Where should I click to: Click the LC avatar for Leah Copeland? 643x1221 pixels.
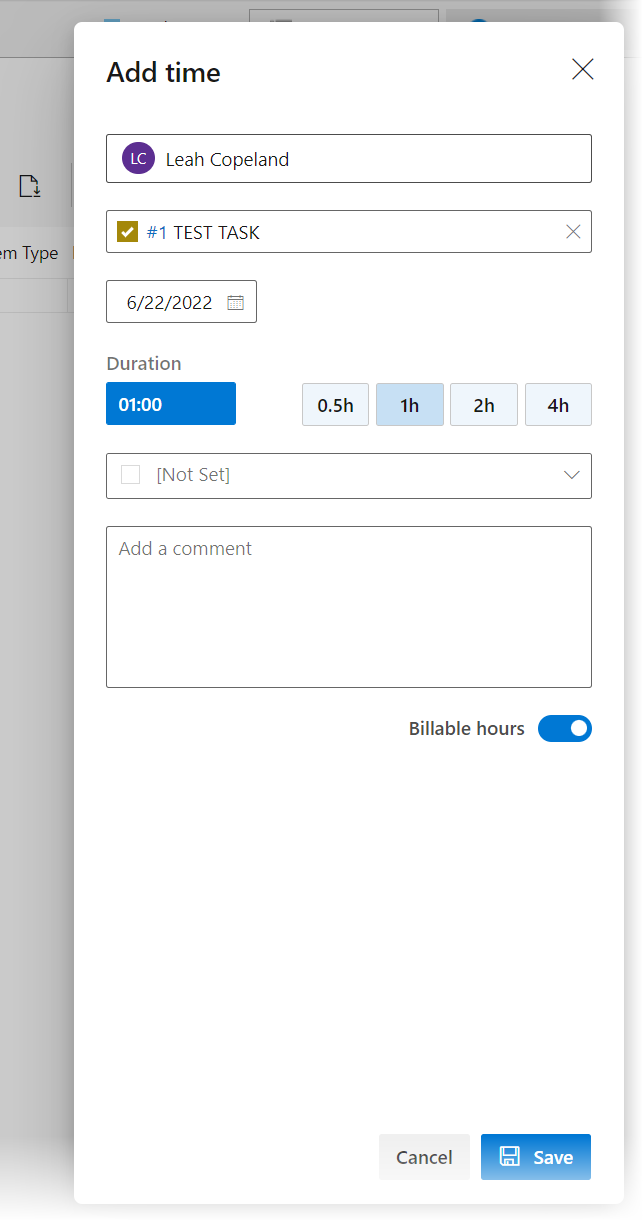pos(138,158)
